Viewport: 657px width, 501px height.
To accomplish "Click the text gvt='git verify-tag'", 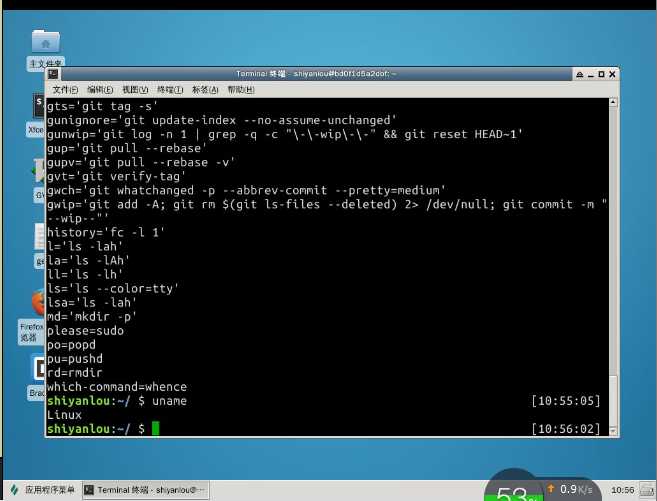I will (116, 177).
